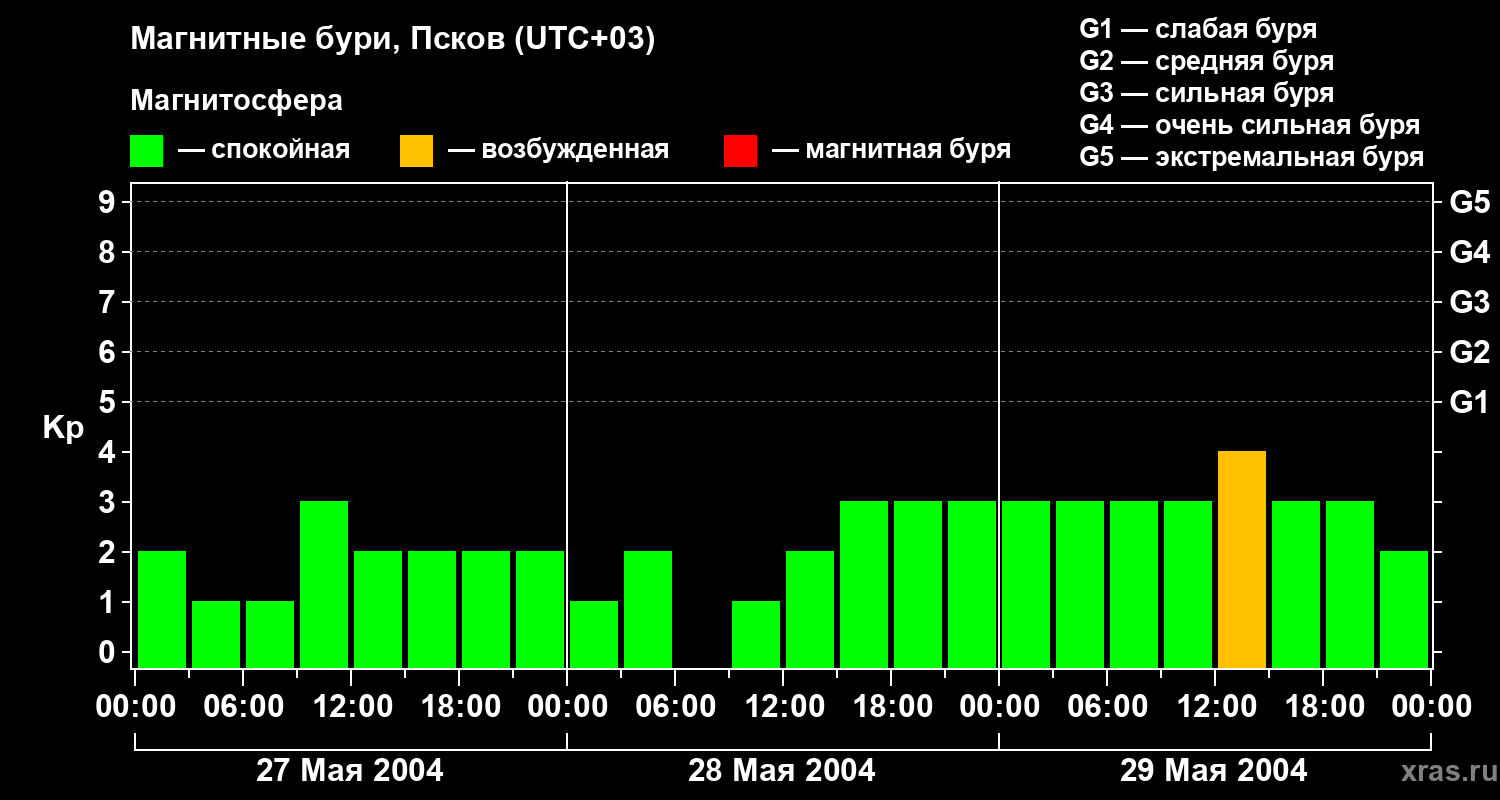Click 'G4 — очень сильная буря' legend line

(1249, 125)
